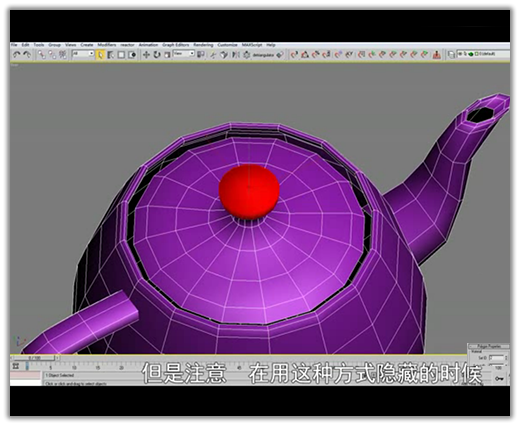Click the '0 / 100' time slider handle

click(34, 358)
